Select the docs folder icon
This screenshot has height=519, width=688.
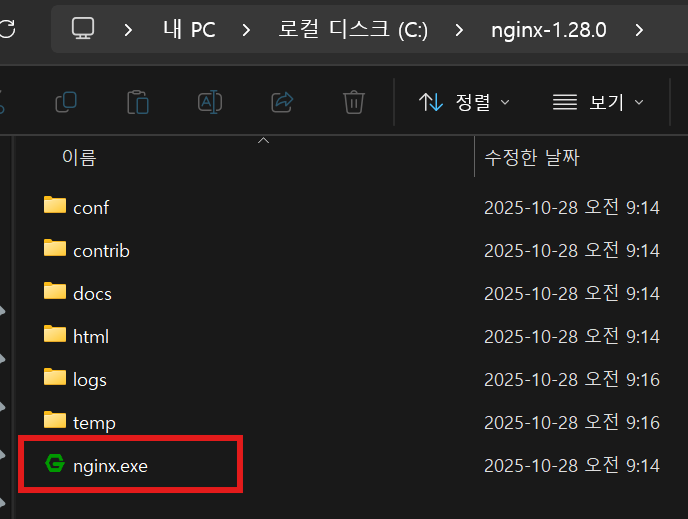[55, 291]
